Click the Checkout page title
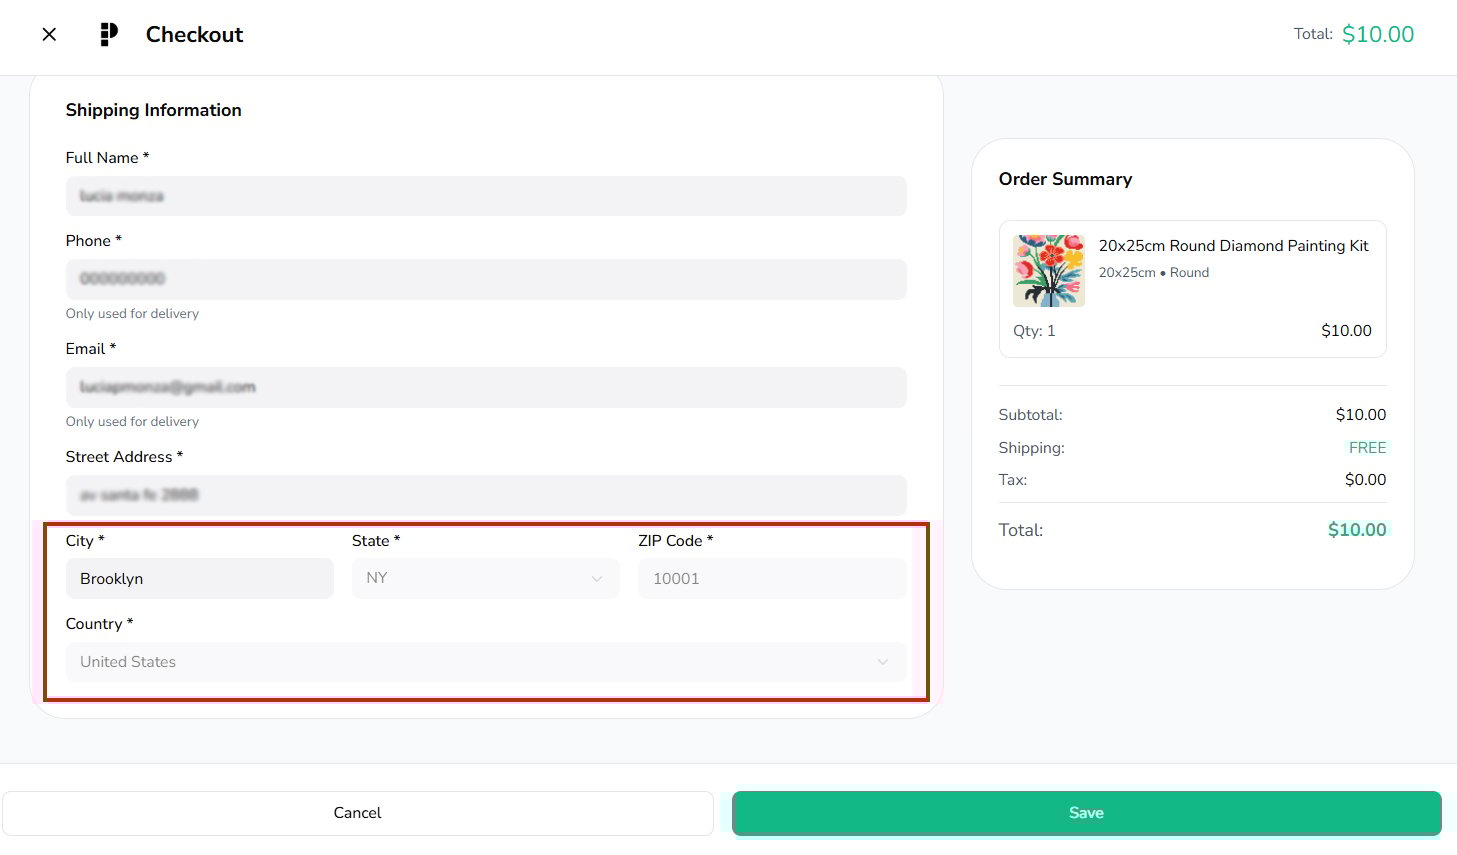The width and height of the screenshot is (1457, 855). point(194,35)
